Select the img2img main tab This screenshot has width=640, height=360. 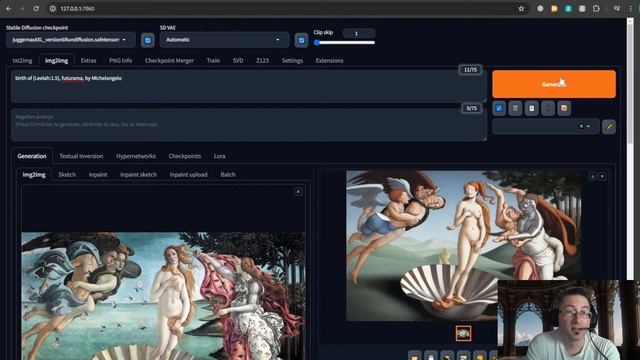pos(56,60)
